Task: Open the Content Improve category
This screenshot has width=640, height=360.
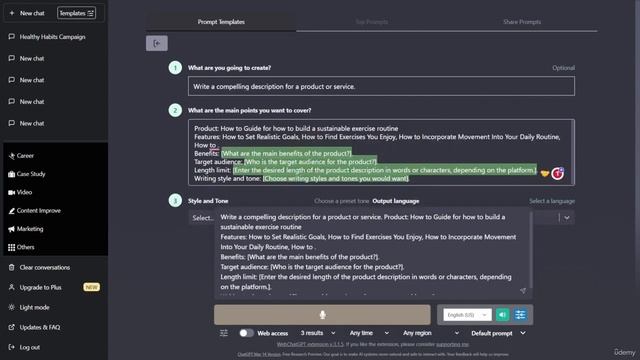Action: pos(34,211)
